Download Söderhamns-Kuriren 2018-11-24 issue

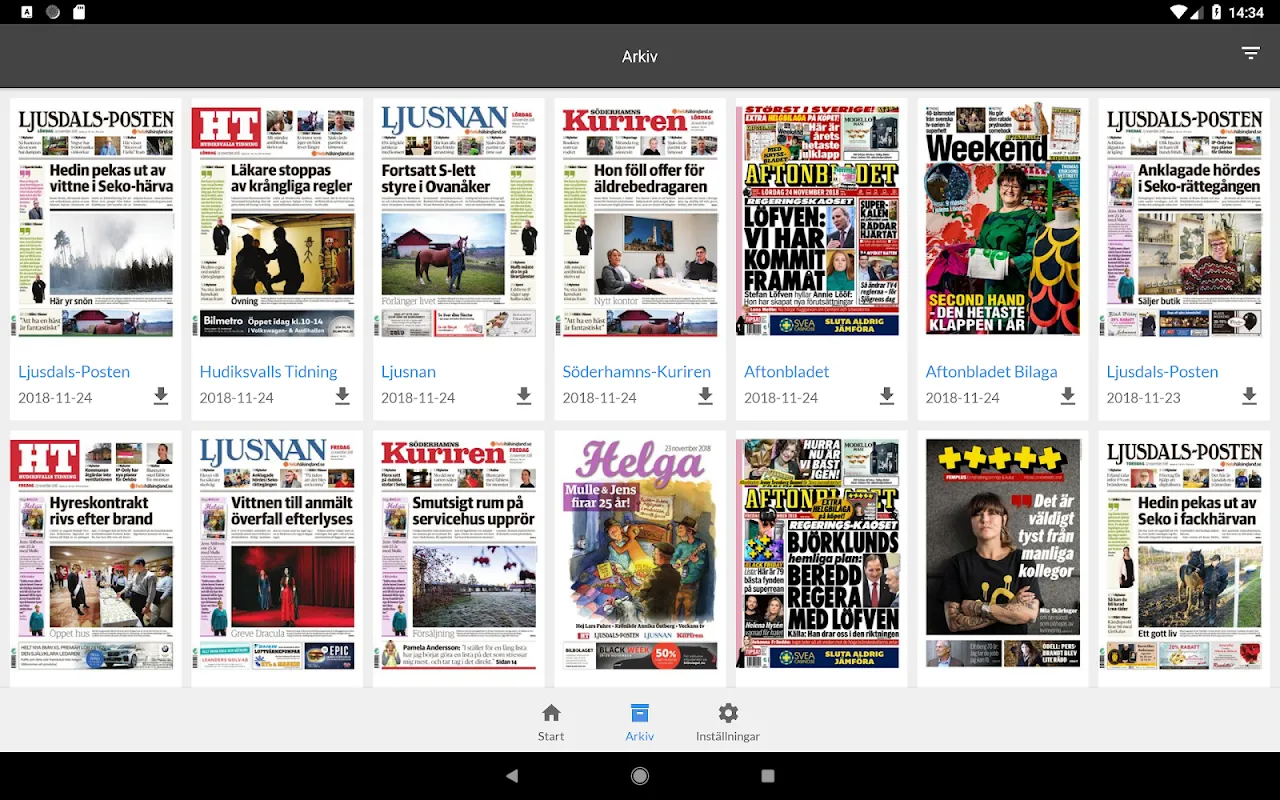coord(705,397)
